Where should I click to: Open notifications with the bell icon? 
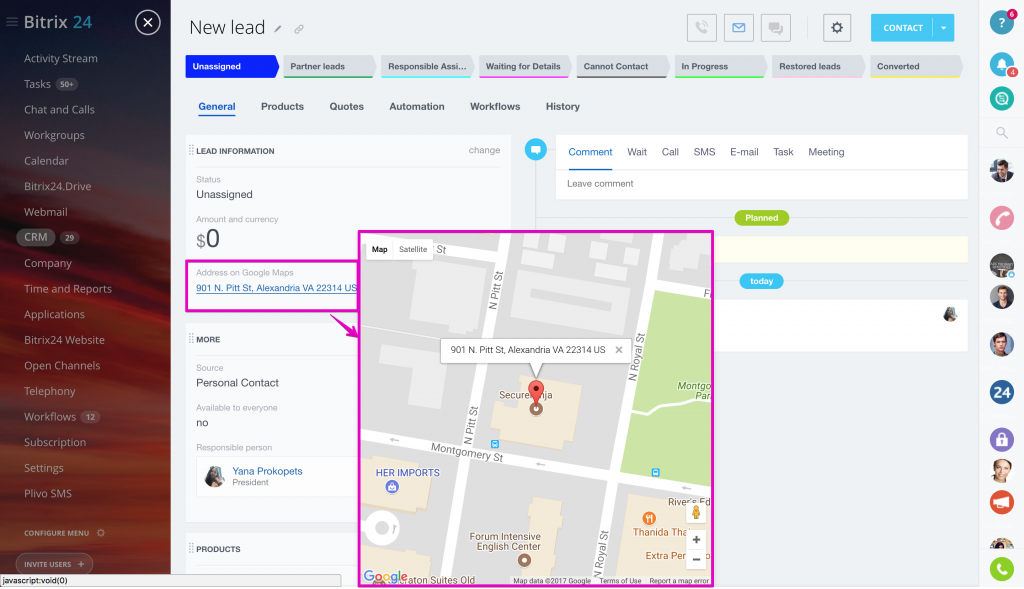tap(1001, 63)
